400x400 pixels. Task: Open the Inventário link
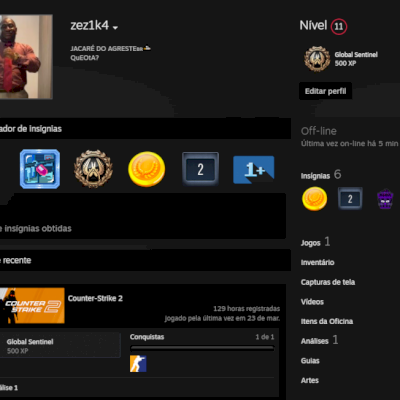[317, 262]
